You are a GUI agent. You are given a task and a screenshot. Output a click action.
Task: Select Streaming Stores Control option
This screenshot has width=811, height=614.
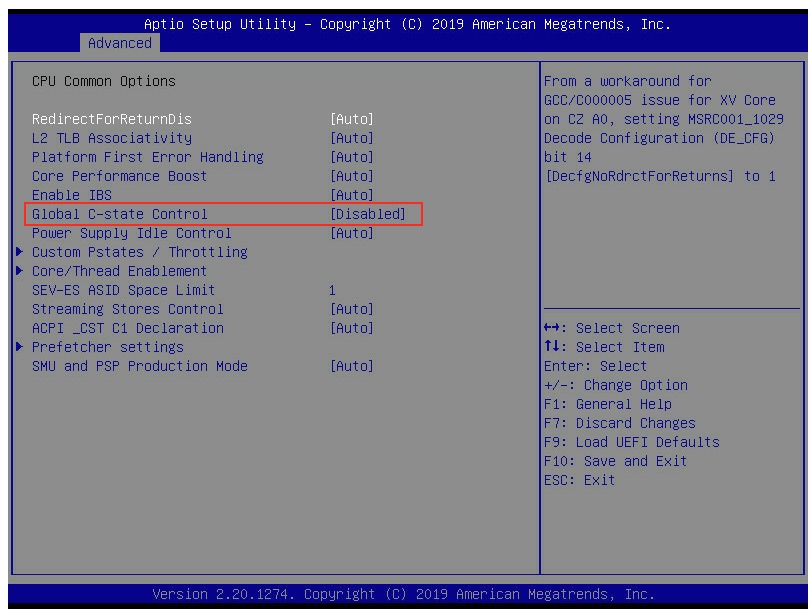[x=128, y=309]
